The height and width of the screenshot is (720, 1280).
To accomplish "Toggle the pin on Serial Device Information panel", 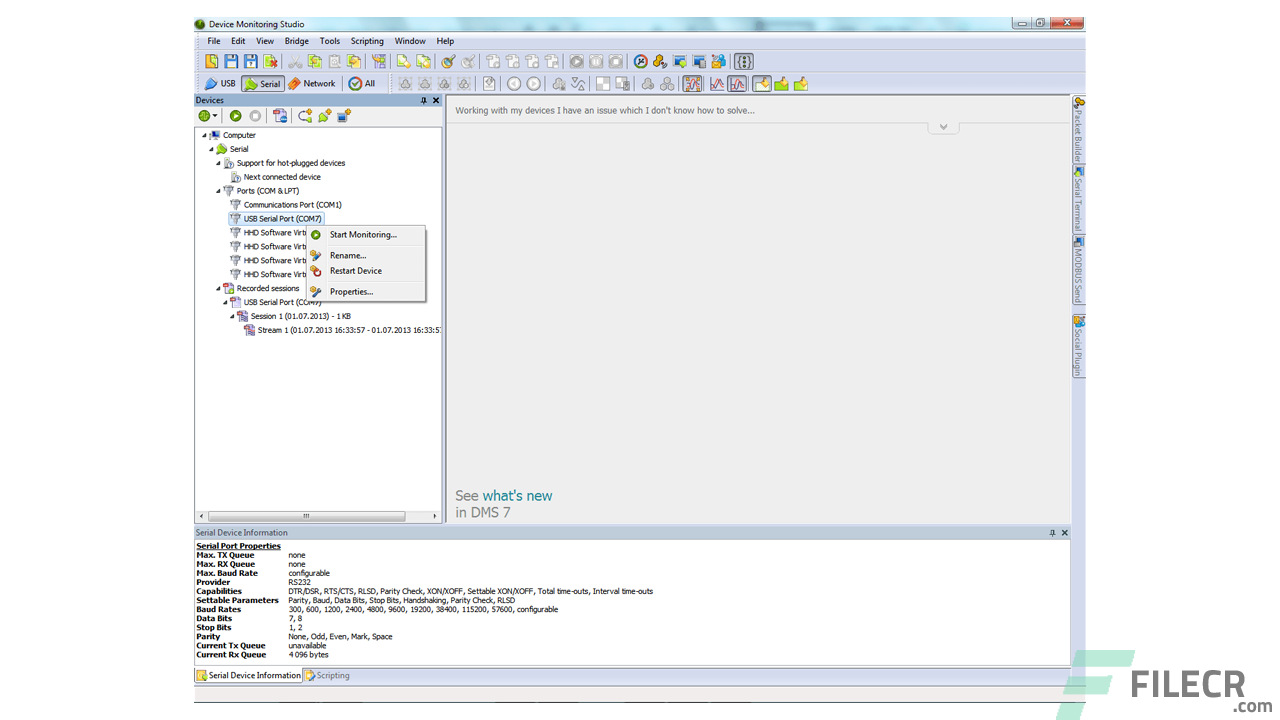I will coord(1052,533).
